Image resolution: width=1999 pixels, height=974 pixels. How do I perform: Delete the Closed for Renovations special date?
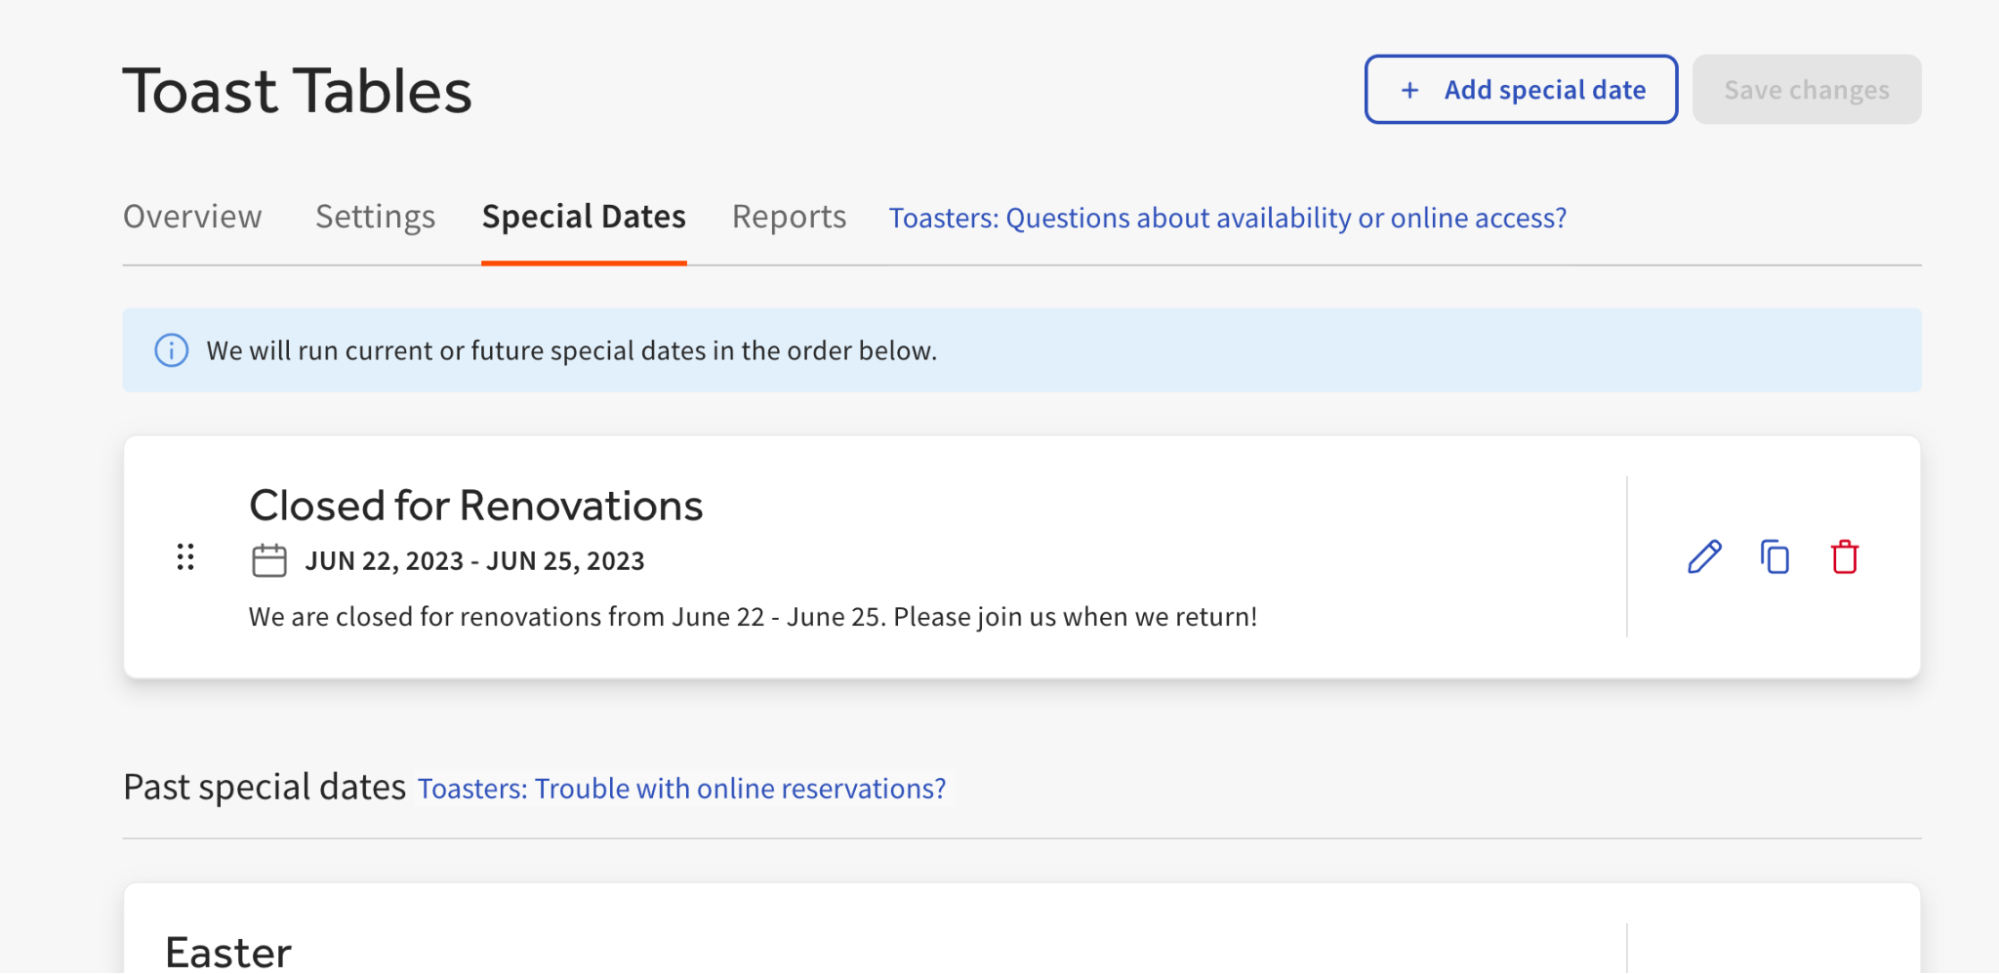(x=1844, y=557)
